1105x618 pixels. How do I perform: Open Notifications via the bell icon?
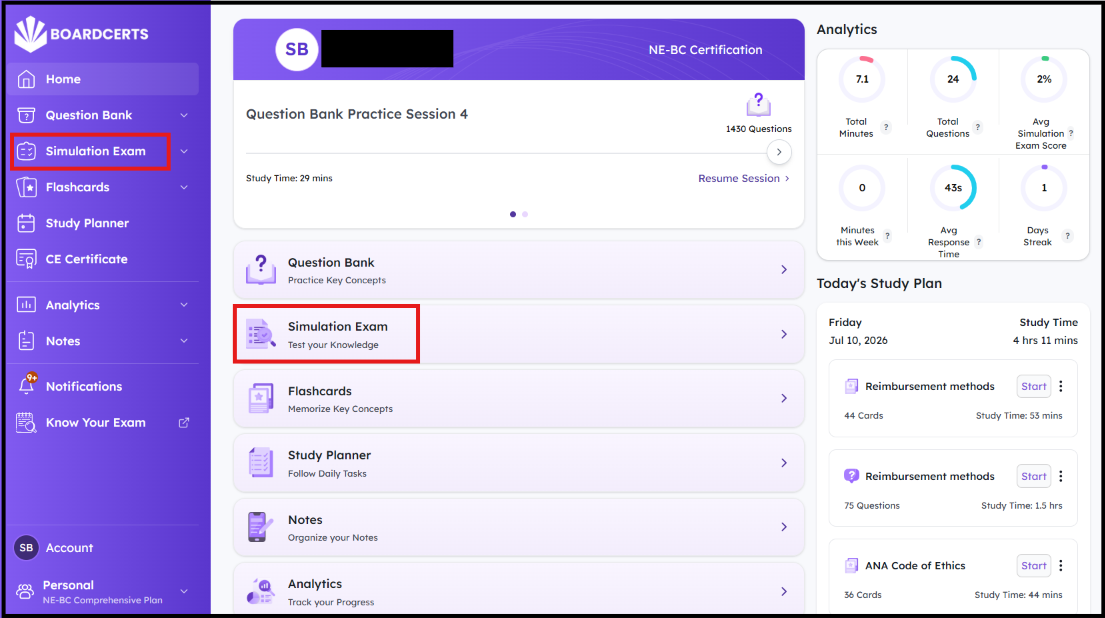pos(27,385)
